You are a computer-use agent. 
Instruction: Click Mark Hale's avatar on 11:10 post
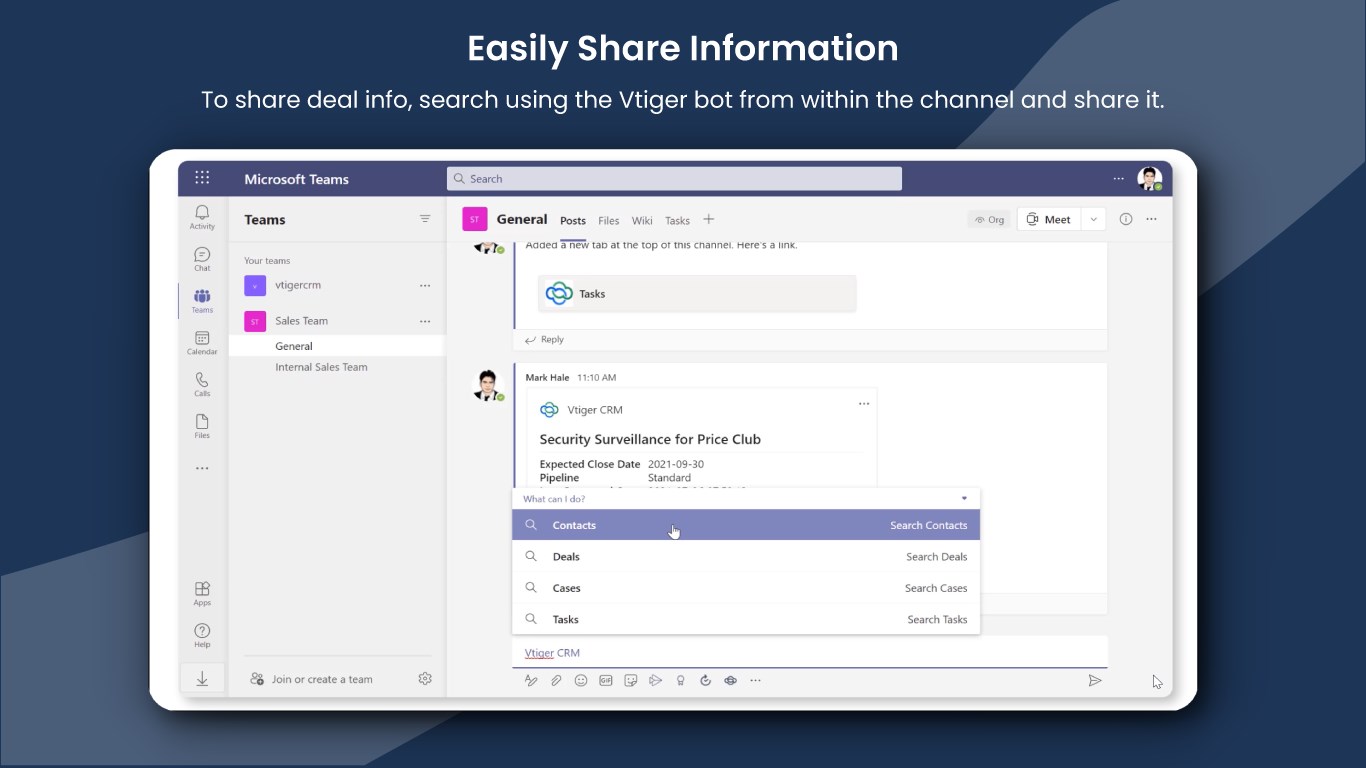click(486, 384)
